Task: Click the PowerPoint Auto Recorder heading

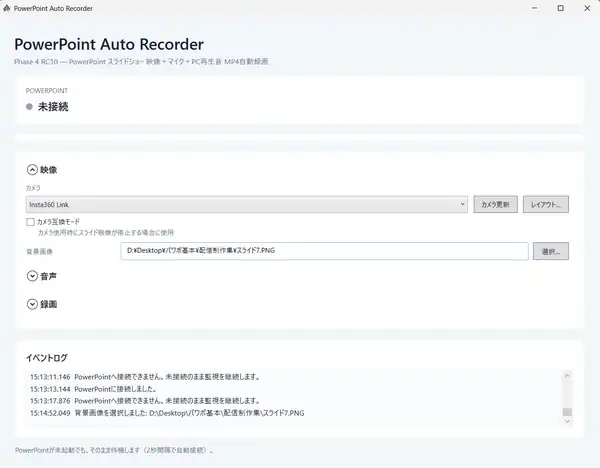Action: click(x=109, y=44)
